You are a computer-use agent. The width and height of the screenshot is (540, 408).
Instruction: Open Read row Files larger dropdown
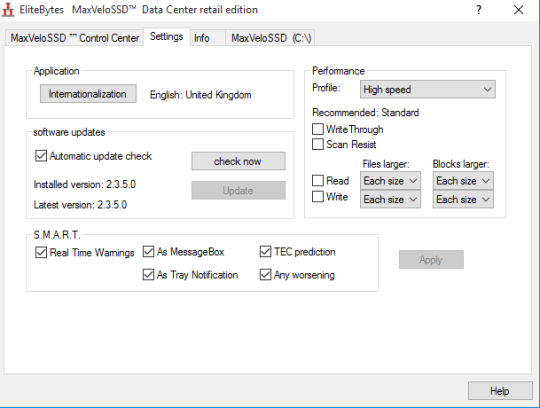click(x=391, y=180)
